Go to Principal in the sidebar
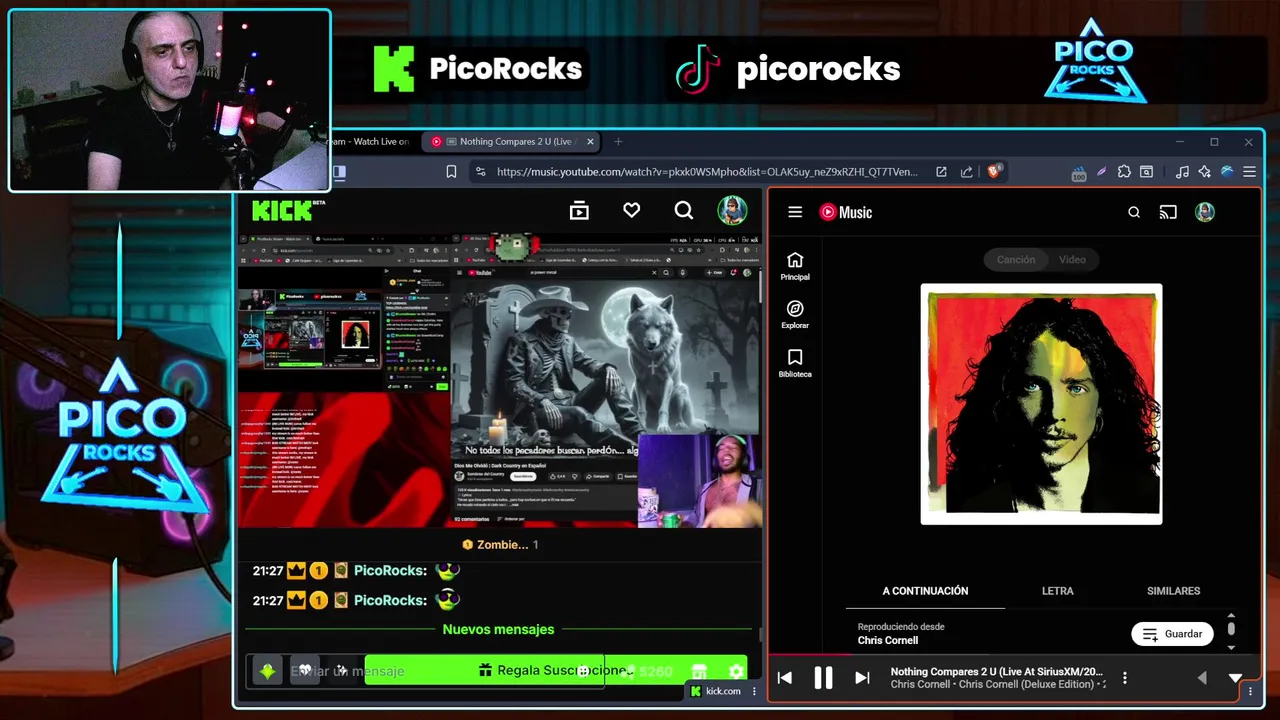Viewport: 1280px width, 720px height. [795, 266]
